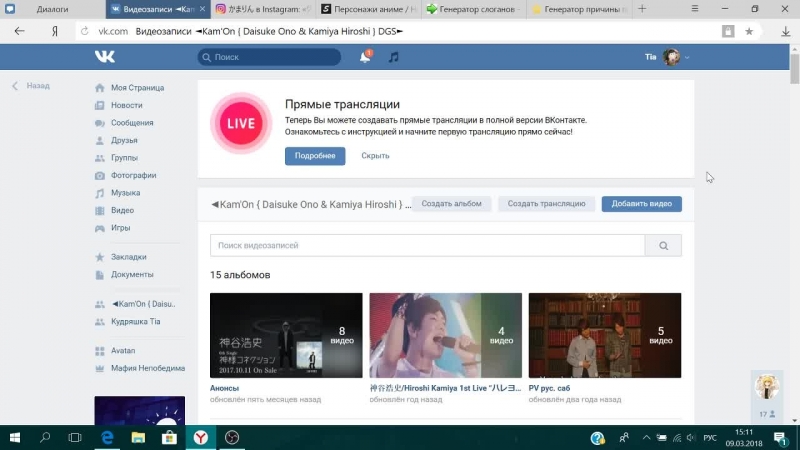Open the Hiroshi Kamiya 1st Live album thumbnail
Viewport: 800px width, 450px height.
click(445, 335)
